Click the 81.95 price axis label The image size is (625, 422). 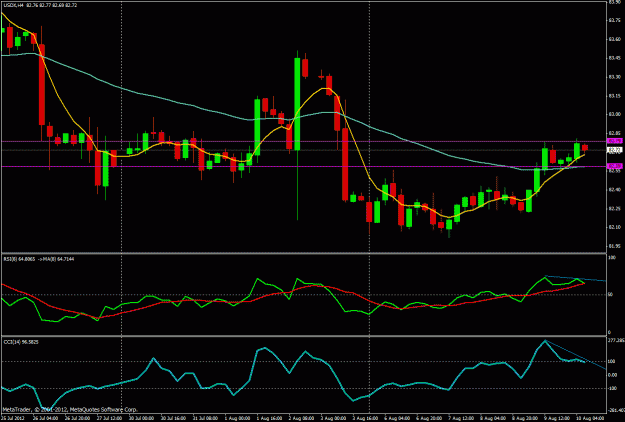click(614, 246)
